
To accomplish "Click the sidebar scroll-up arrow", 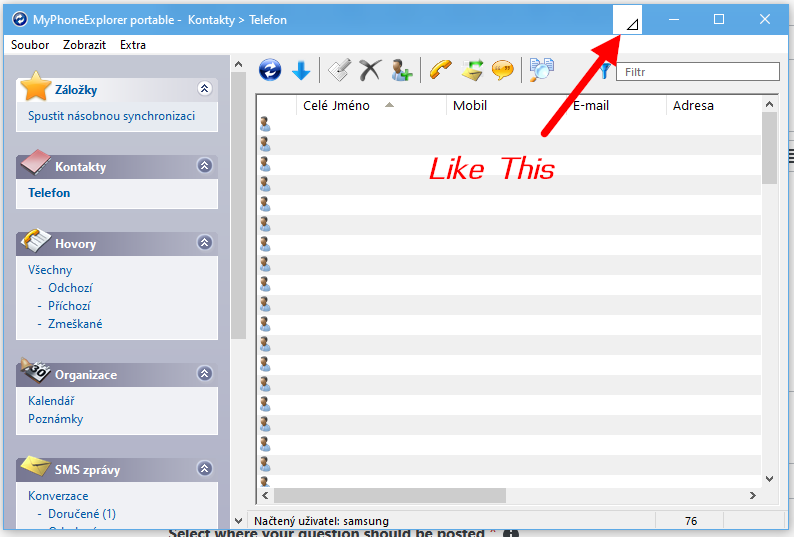I will (x=239, y=64).
